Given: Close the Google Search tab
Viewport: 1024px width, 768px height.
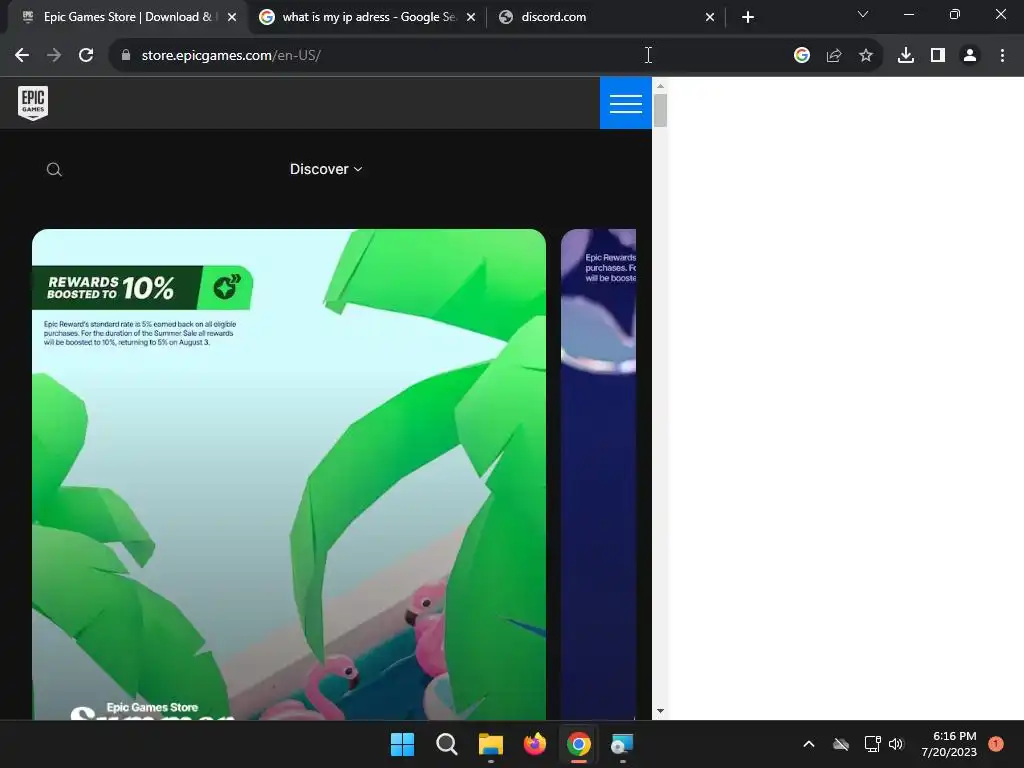Looking at the screenshot, I should [471, 17].
